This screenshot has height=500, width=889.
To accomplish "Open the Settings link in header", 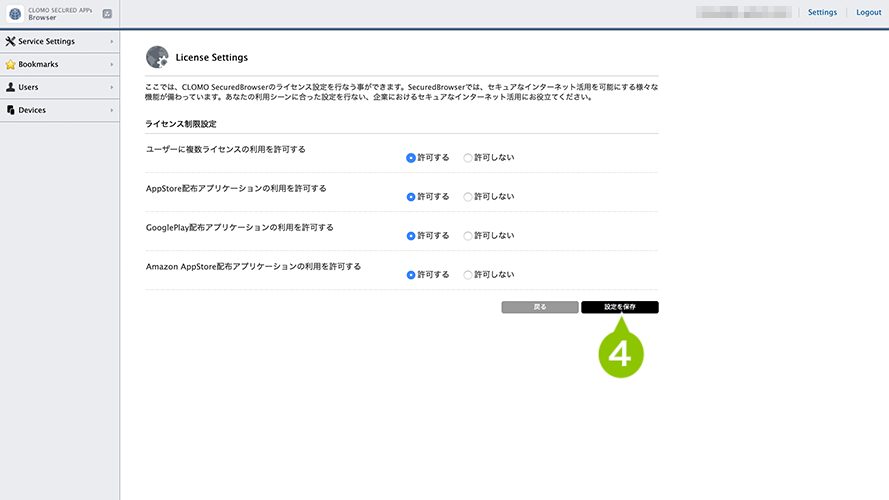I will tap(822, 12).
